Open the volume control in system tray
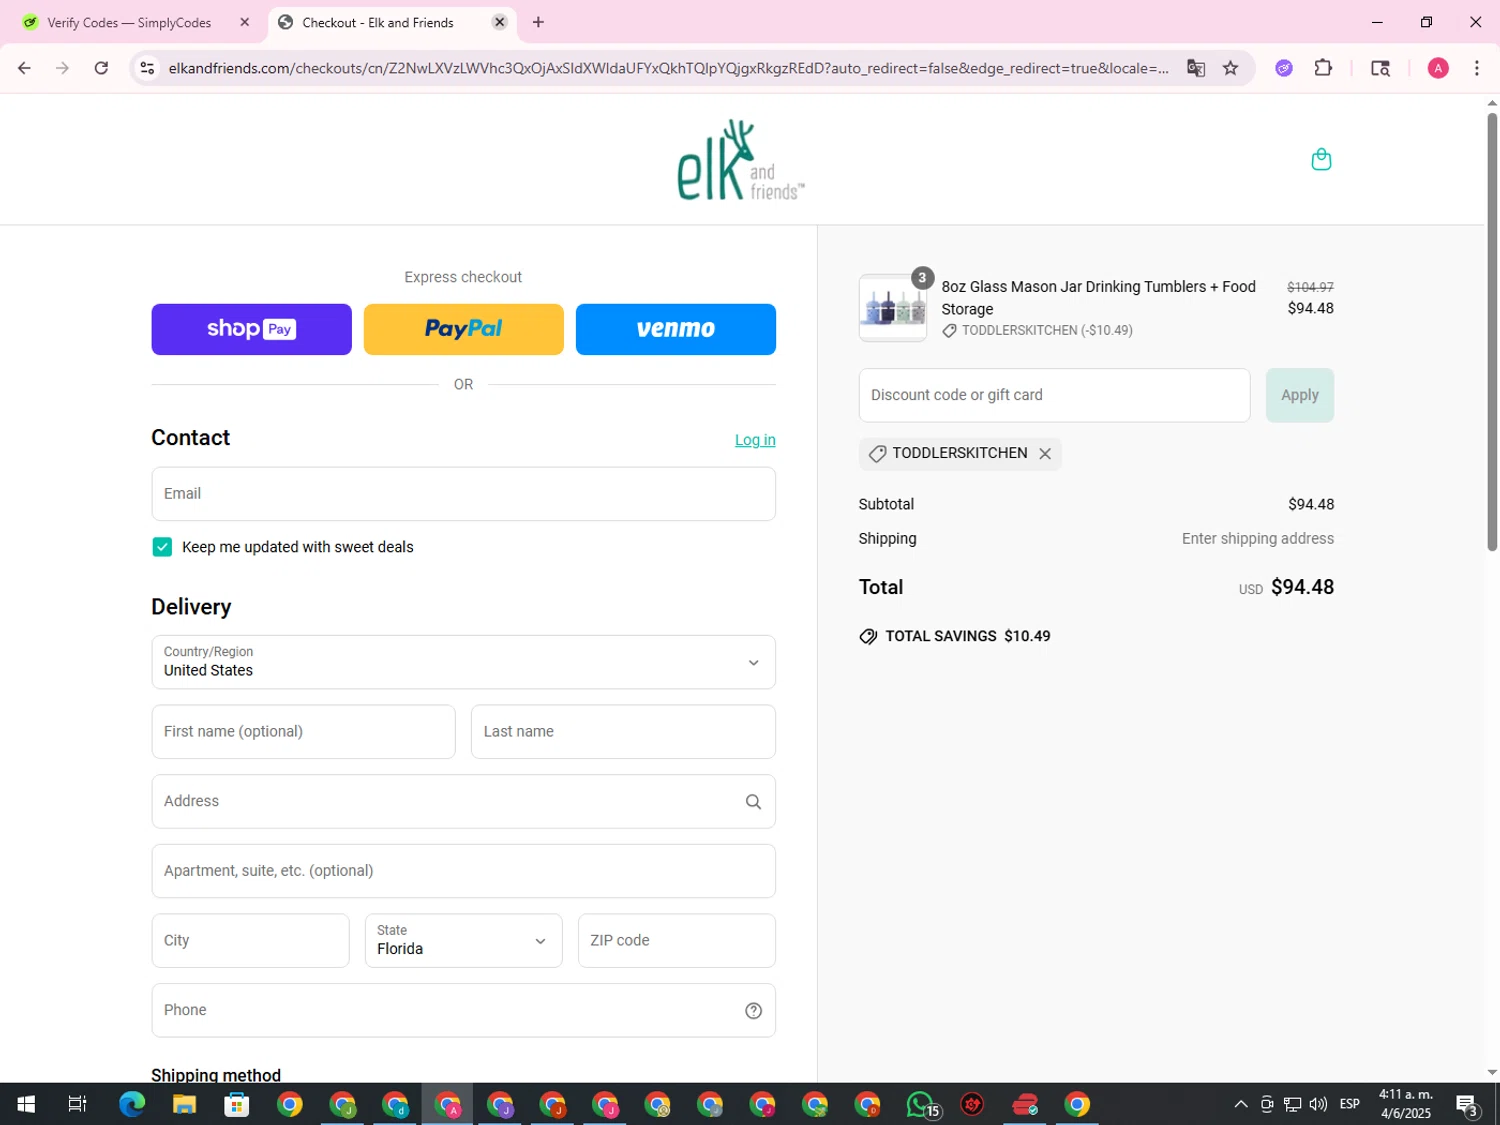Image resolution: width=1500 pixels, height=1125 pixels. 1318,1104
